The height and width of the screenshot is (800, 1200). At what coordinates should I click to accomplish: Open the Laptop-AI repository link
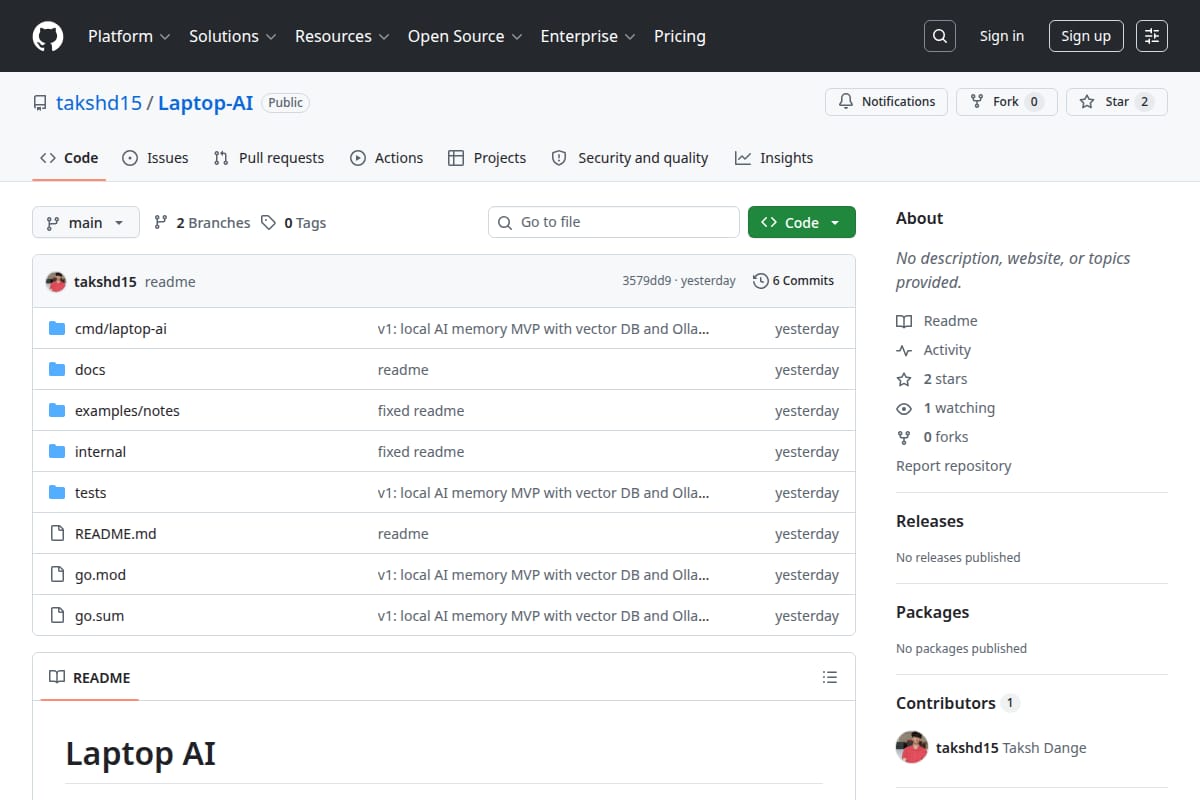pos(206,103)
